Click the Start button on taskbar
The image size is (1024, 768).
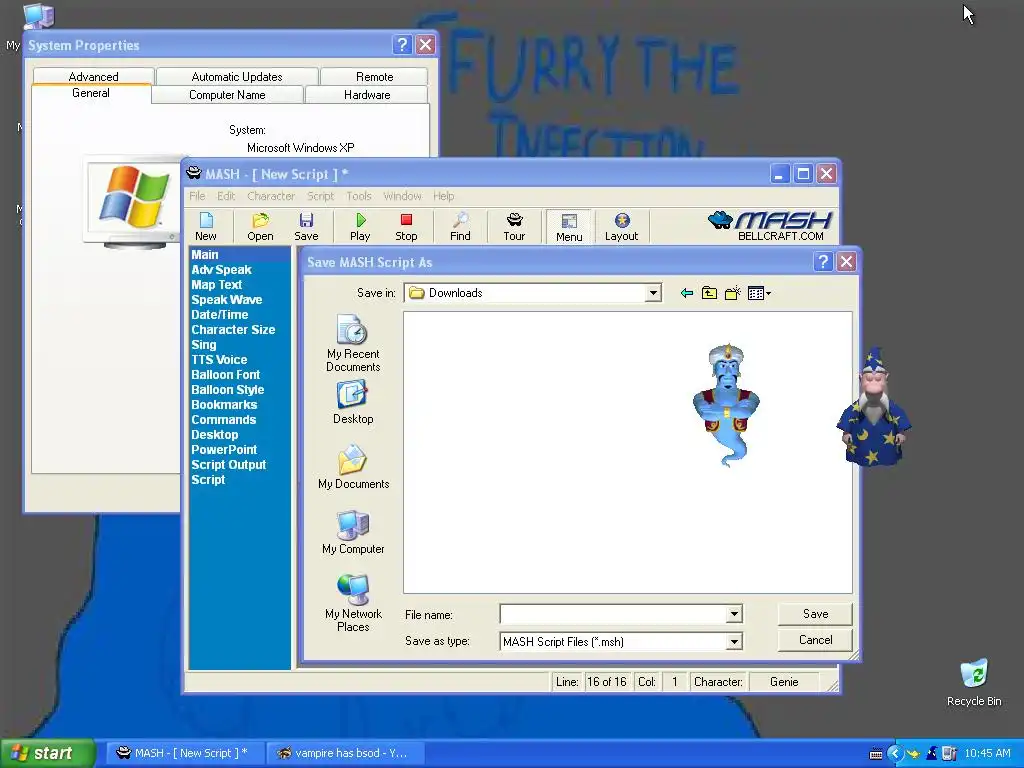48,753
